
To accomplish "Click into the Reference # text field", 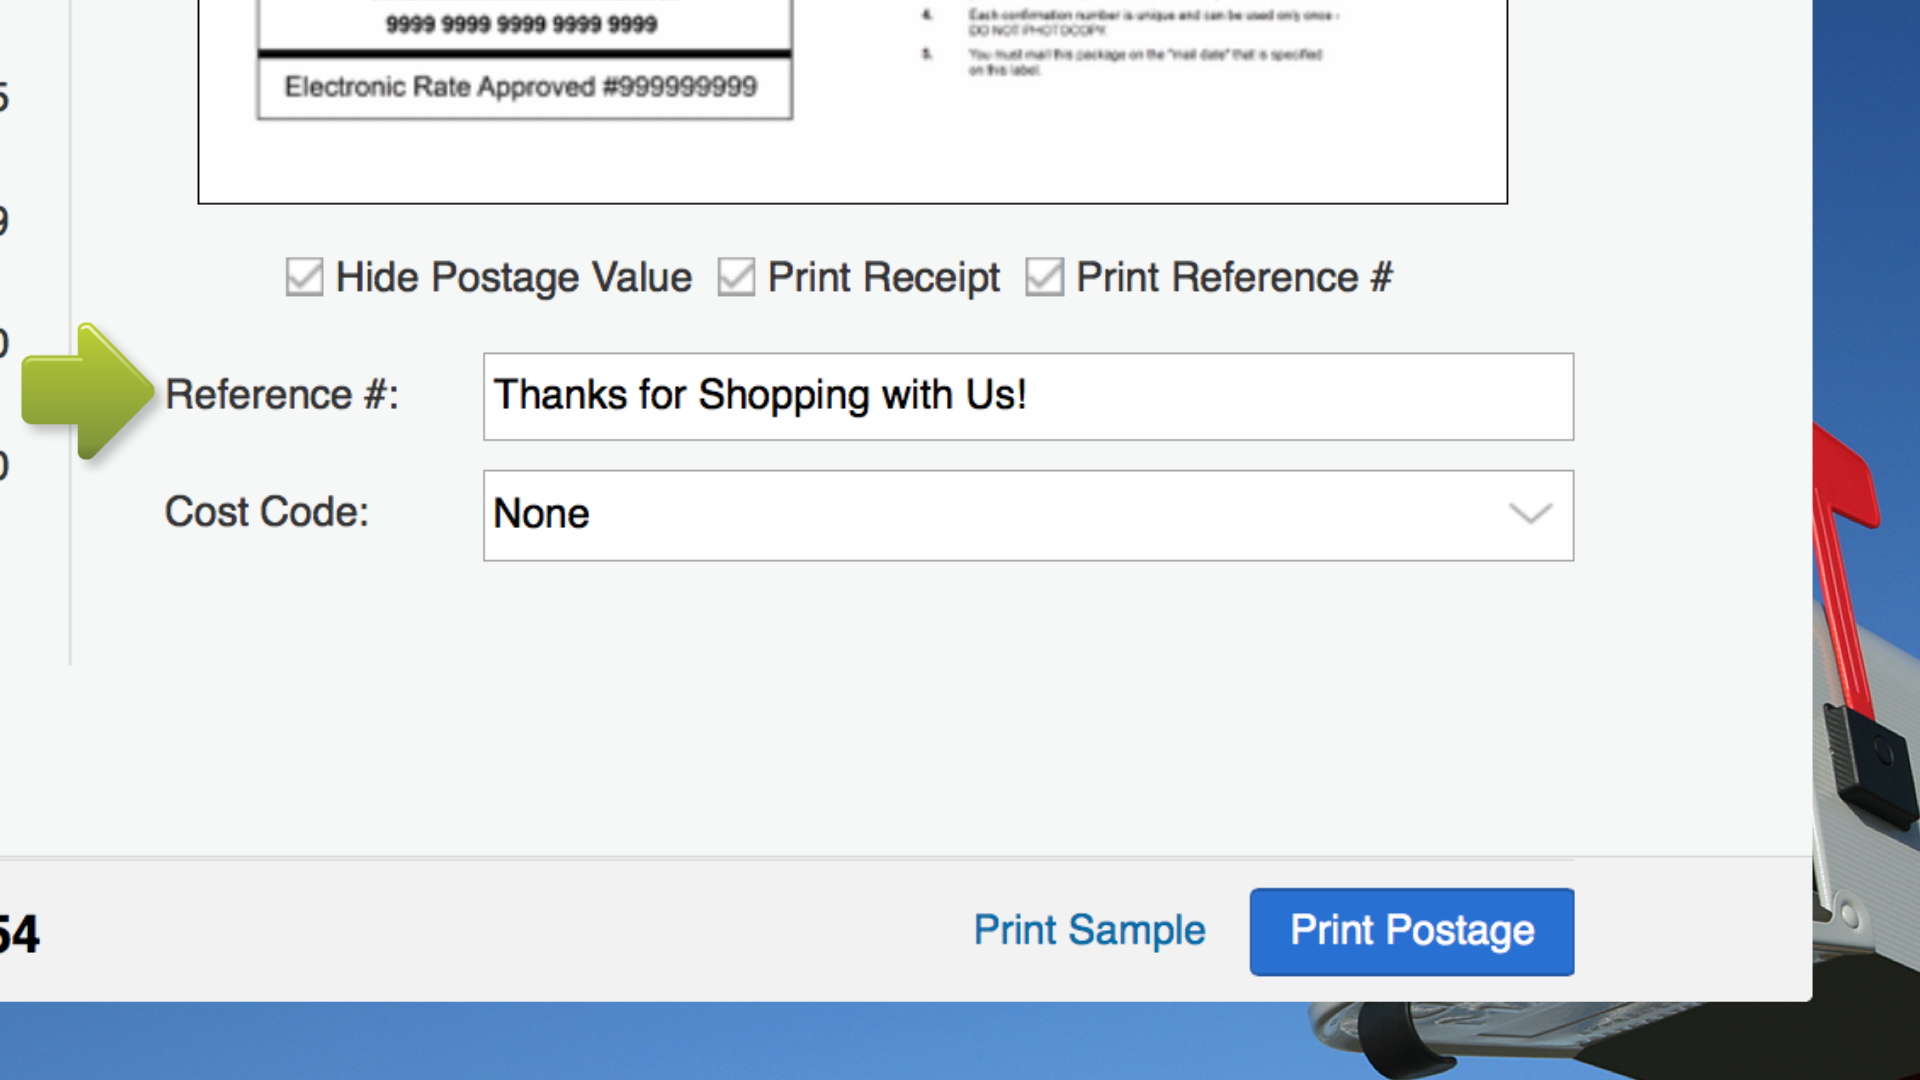I will (x=1027, y=396).
